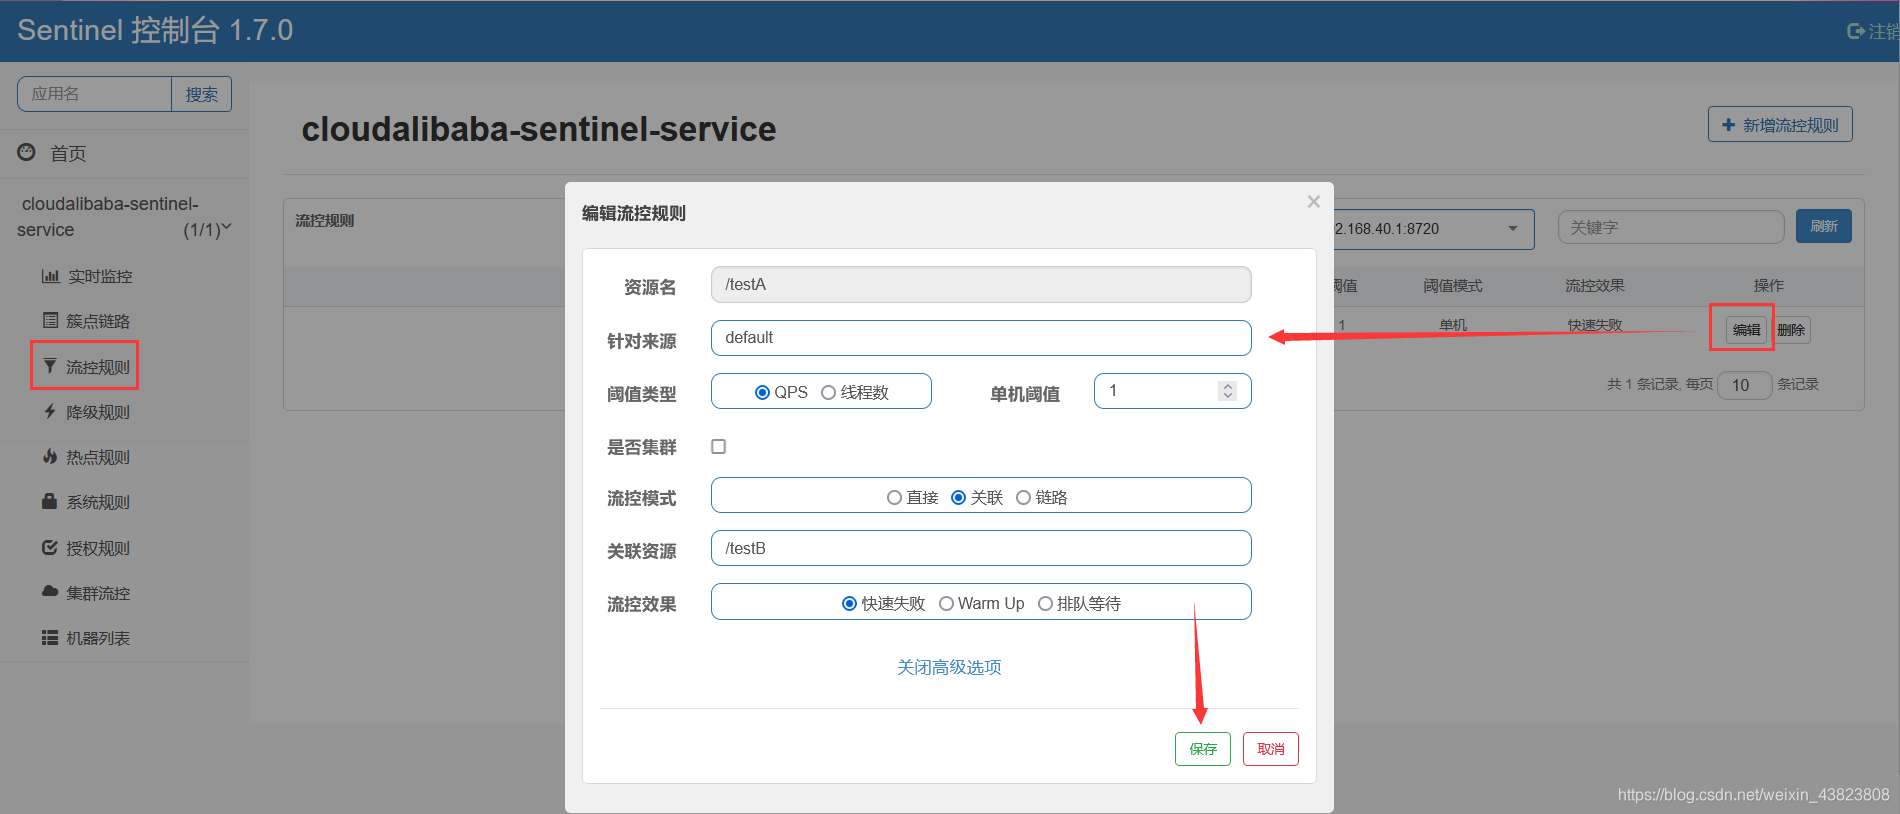Viewport: 1900px width, 814px height.
Task: Focus the 关联资源 field containing /testB
Action: [x=981, y=548]
